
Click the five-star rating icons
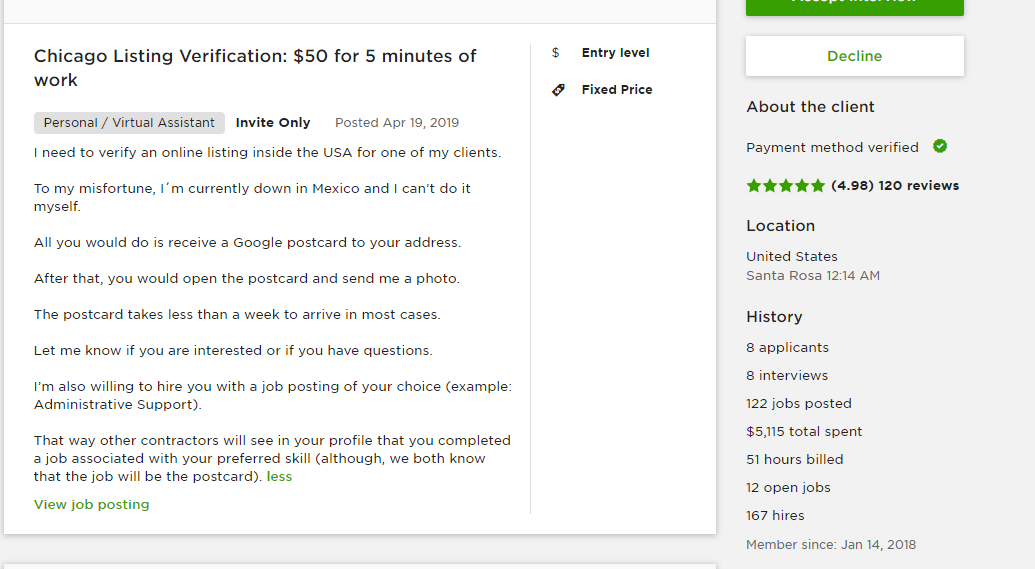tap(785, 185)
